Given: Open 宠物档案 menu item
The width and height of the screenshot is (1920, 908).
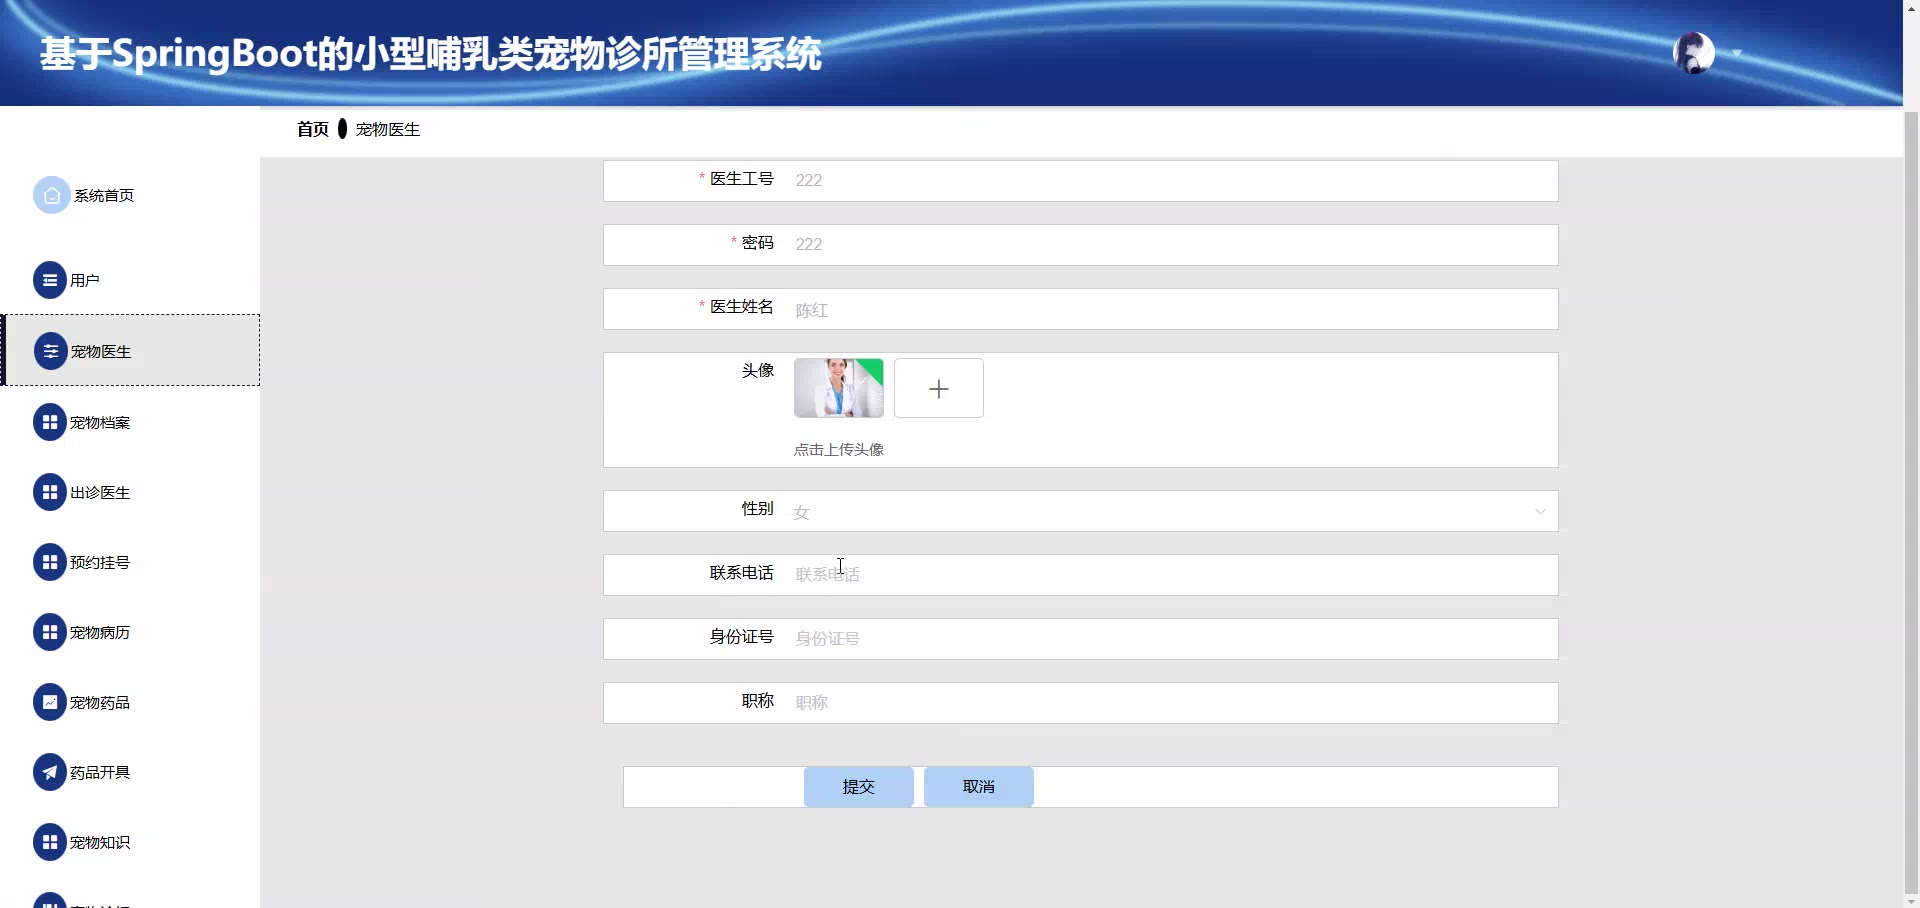Looking at the screenshot, I should [x=130, y=422].
